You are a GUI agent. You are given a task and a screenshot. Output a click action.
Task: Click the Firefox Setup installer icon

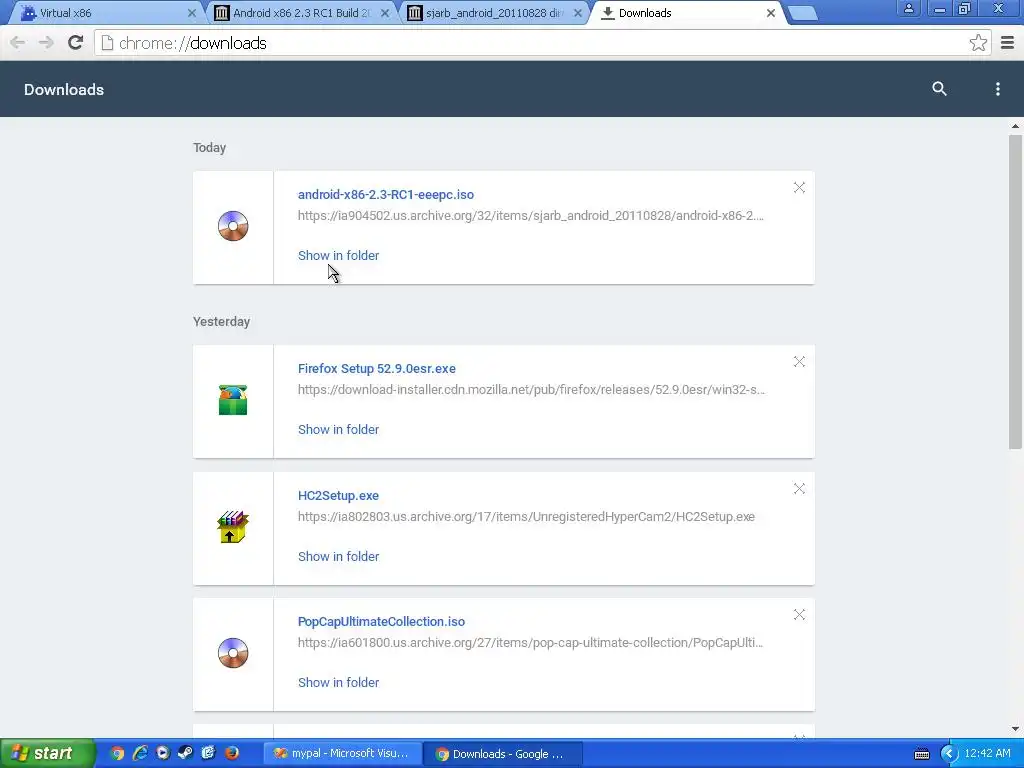point(233,400)
